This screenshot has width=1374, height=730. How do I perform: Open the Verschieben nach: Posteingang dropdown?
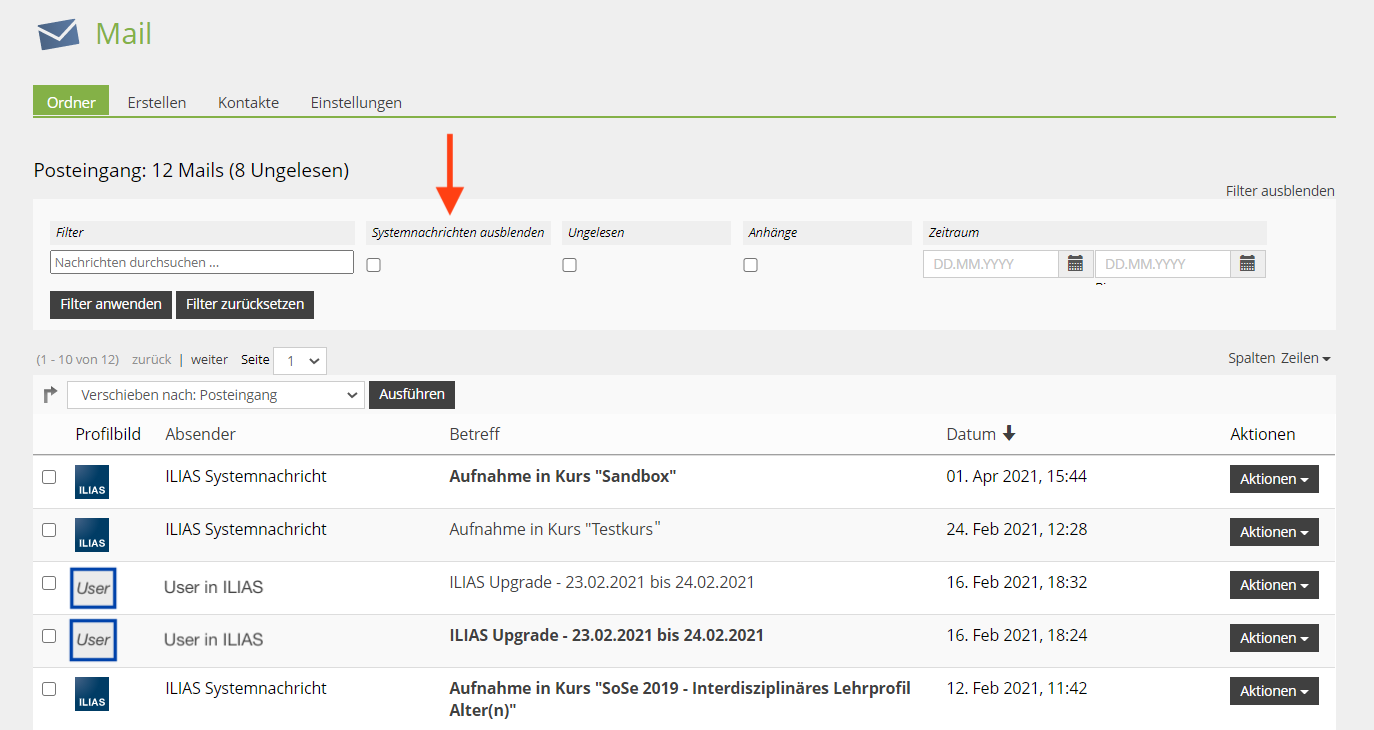[x=215, y=395]
